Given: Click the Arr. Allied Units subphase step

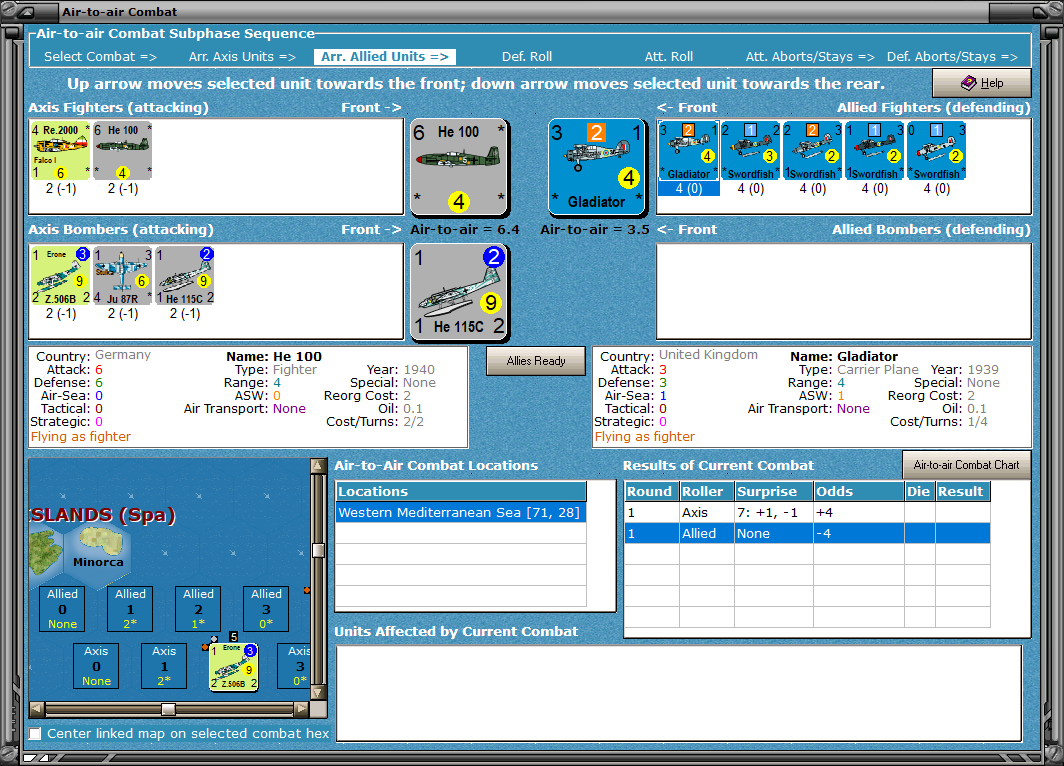Looking at the screenshot, I should 385,57.
